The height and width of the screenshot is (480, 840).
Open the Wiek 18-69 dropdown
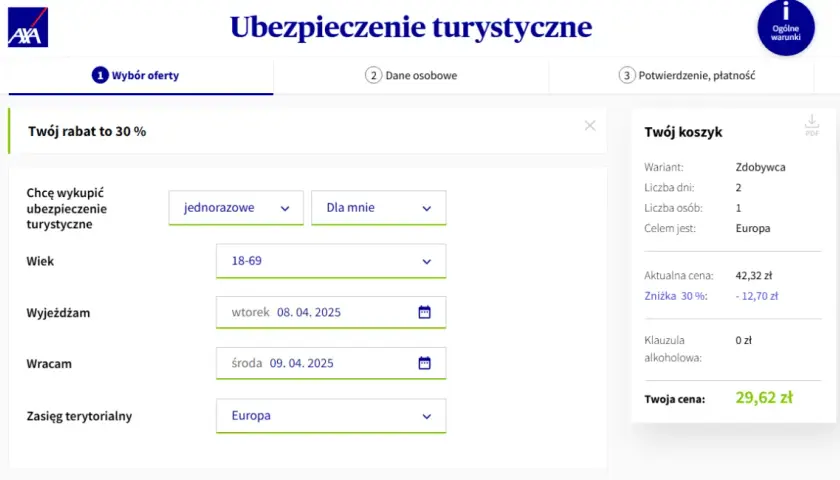click(331, 261)
